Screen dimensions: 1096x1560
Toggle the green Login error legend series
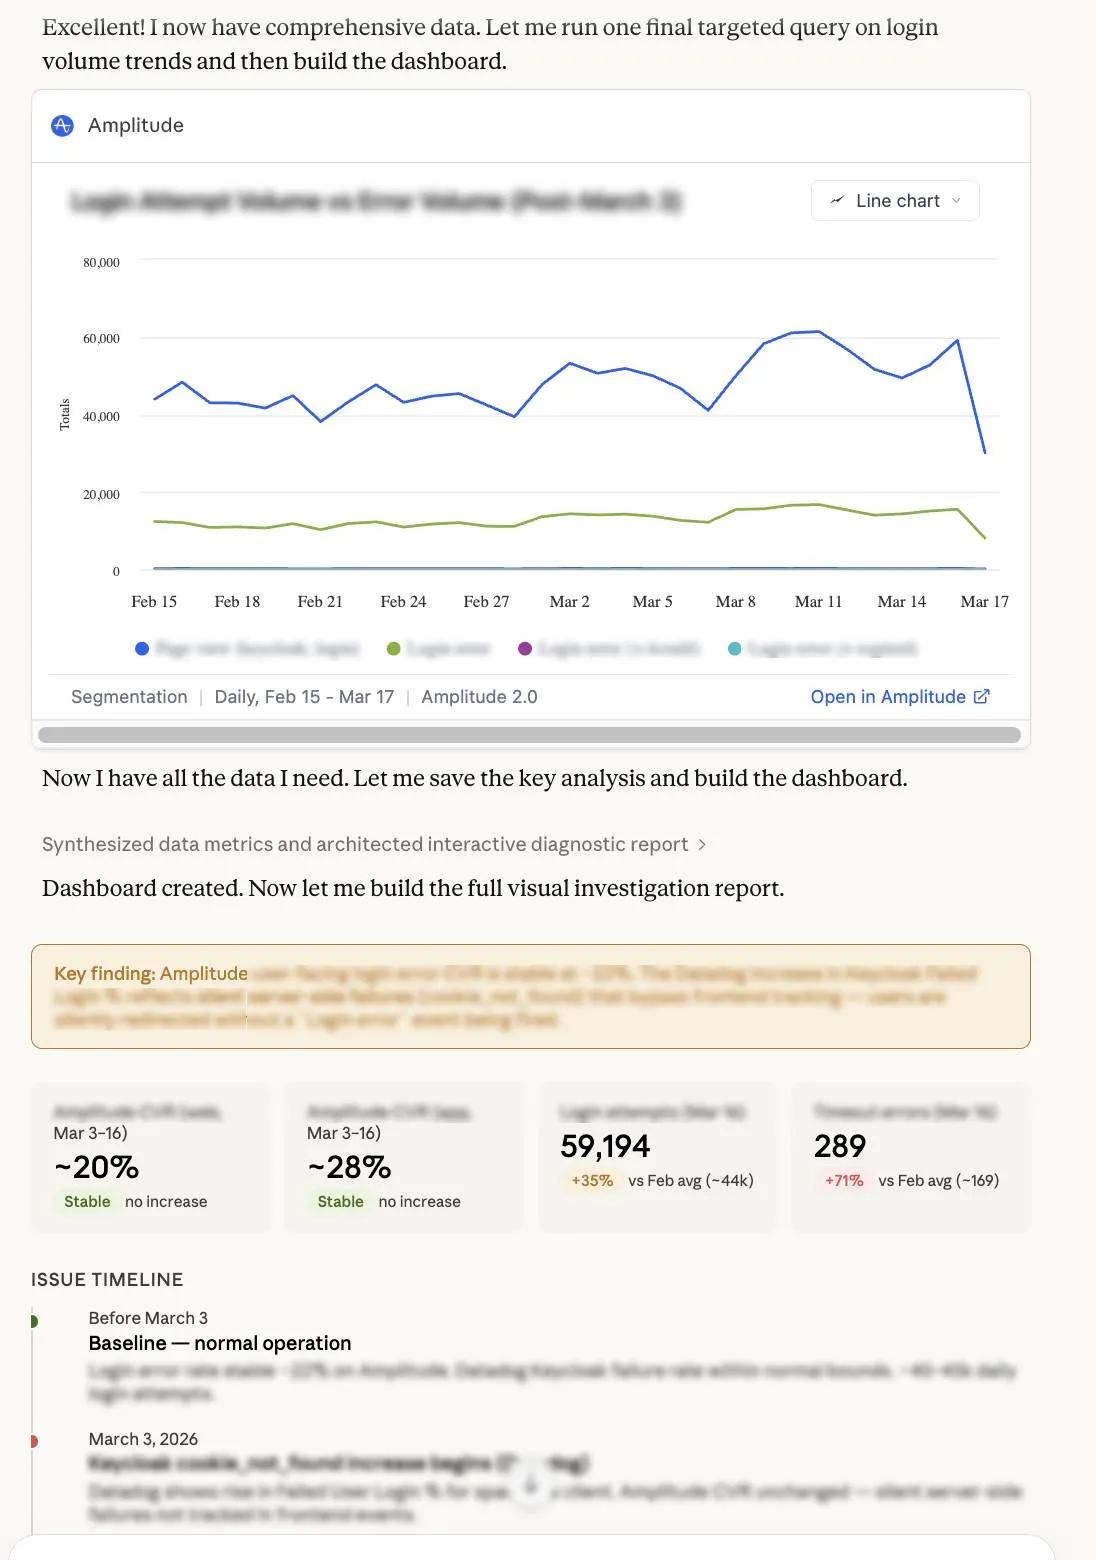(394, 648)
